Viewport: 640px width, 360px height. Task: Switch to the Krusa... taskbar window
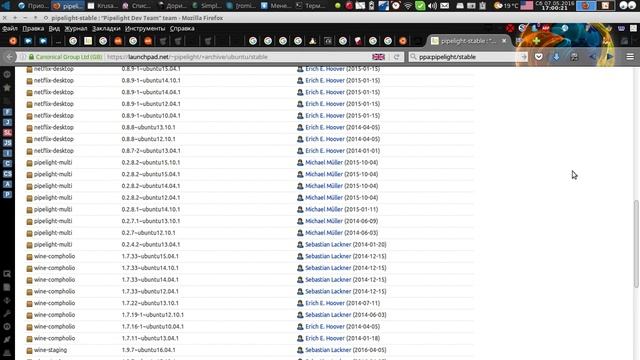tap(104, 6)
